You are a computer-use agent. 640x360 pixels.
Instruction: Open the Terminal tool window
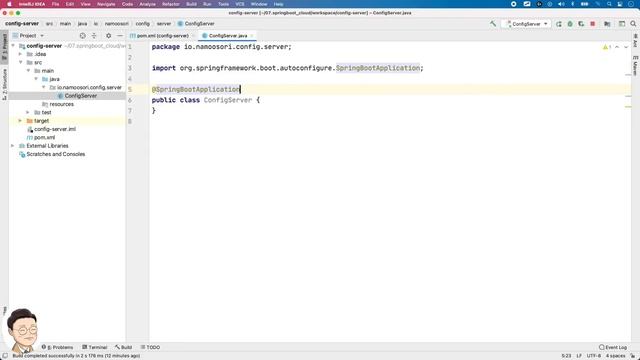(x=95, y=347)
